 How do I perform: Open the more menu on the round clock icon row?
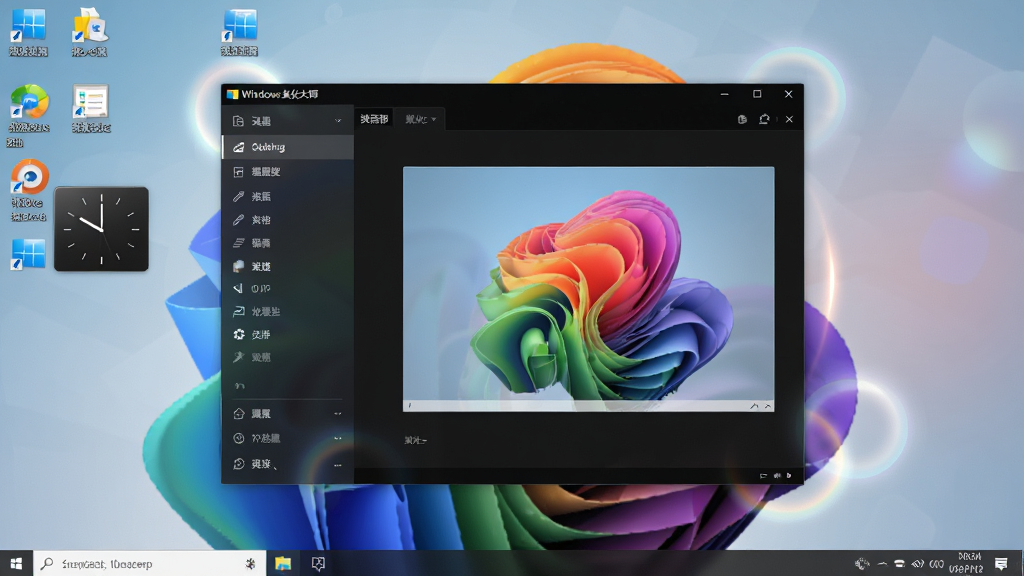338,438
